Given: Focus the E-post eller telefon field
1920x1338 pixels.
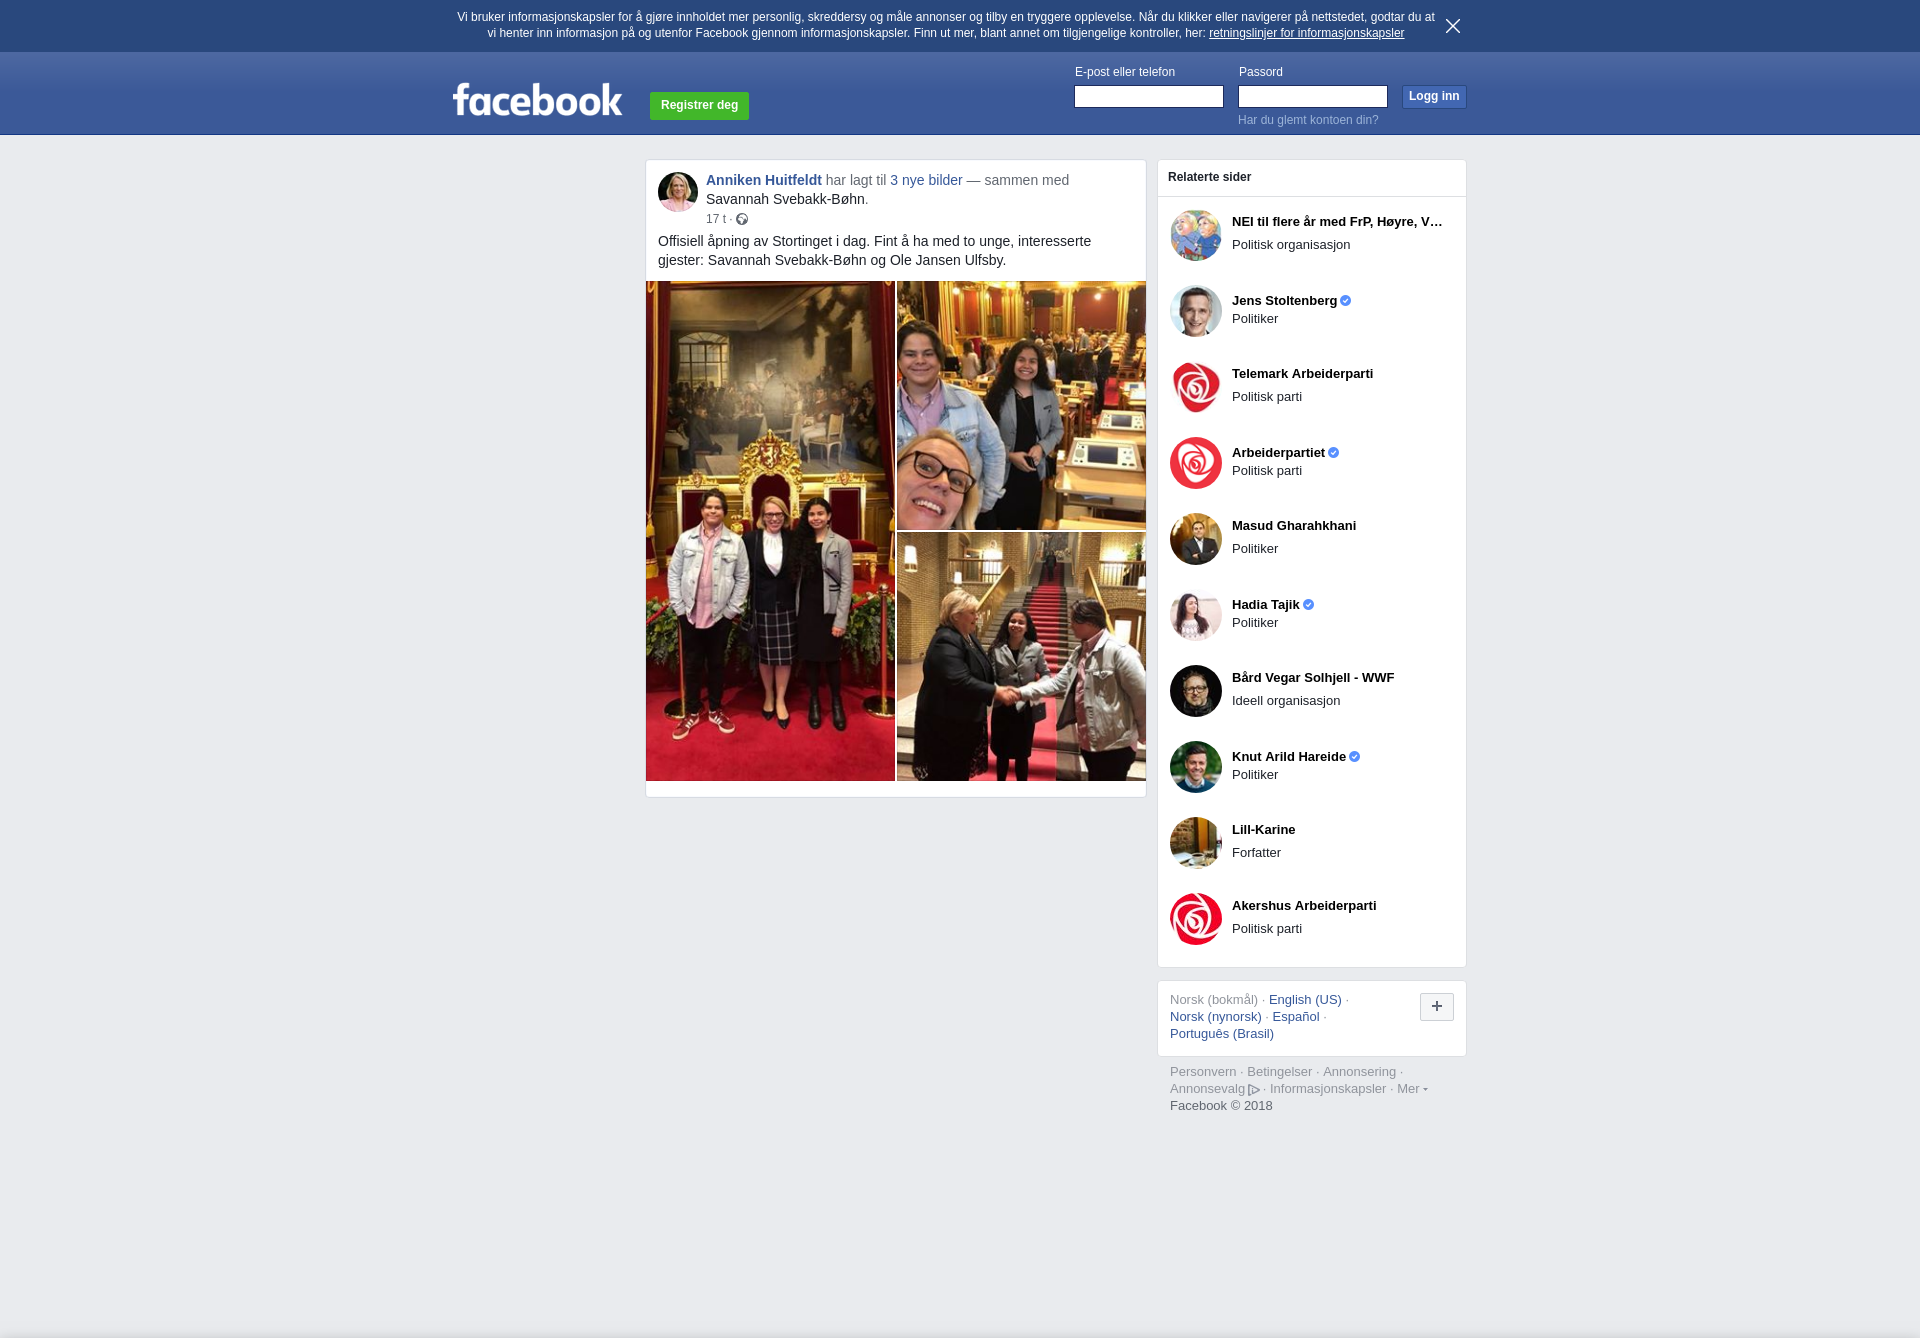Looking at the screenshot, I should point(1148,96).
